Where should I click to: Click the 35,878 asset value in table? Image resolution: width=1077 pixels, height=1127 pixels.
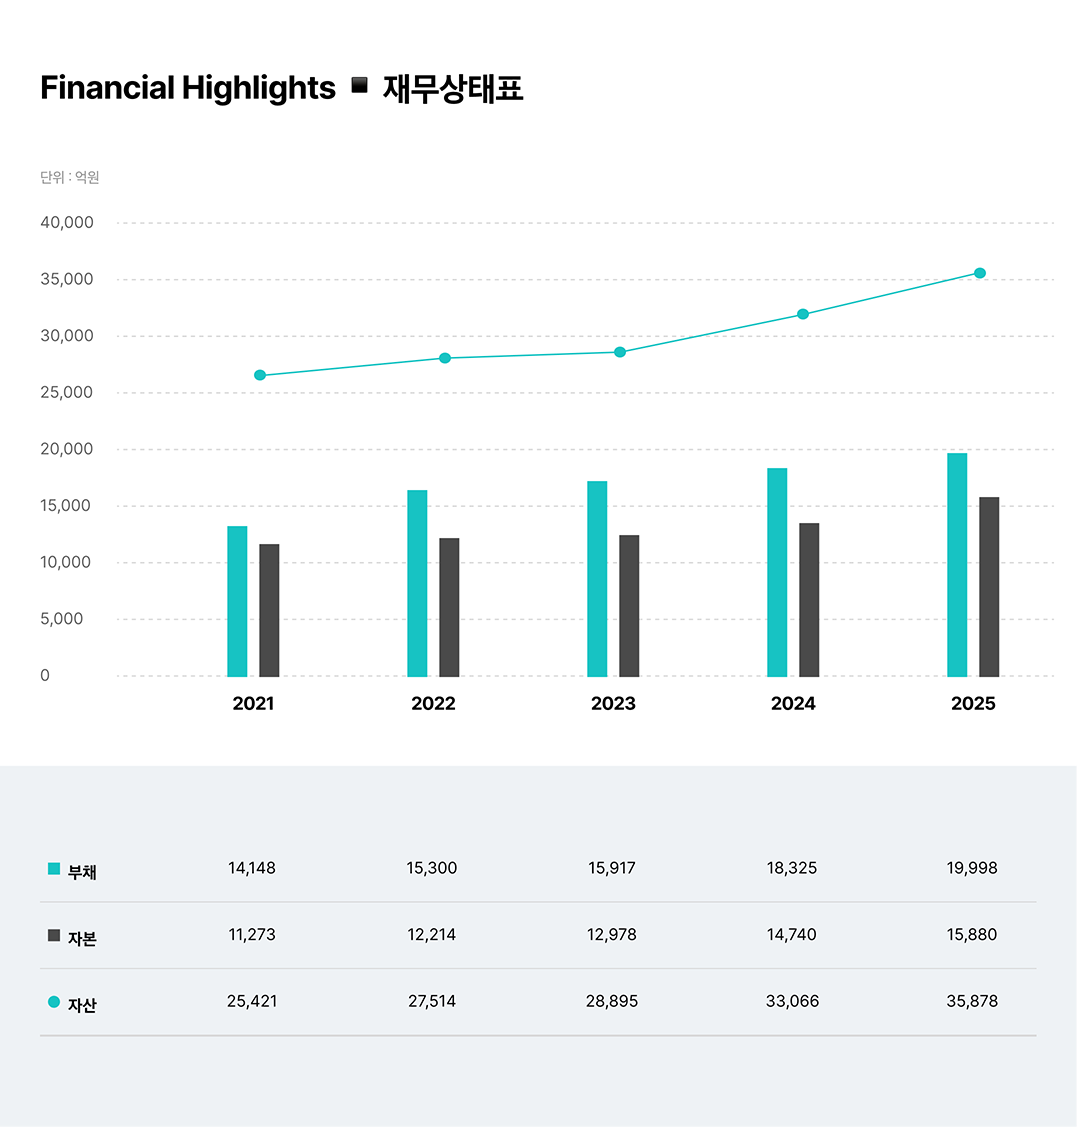coord(972,1001)
